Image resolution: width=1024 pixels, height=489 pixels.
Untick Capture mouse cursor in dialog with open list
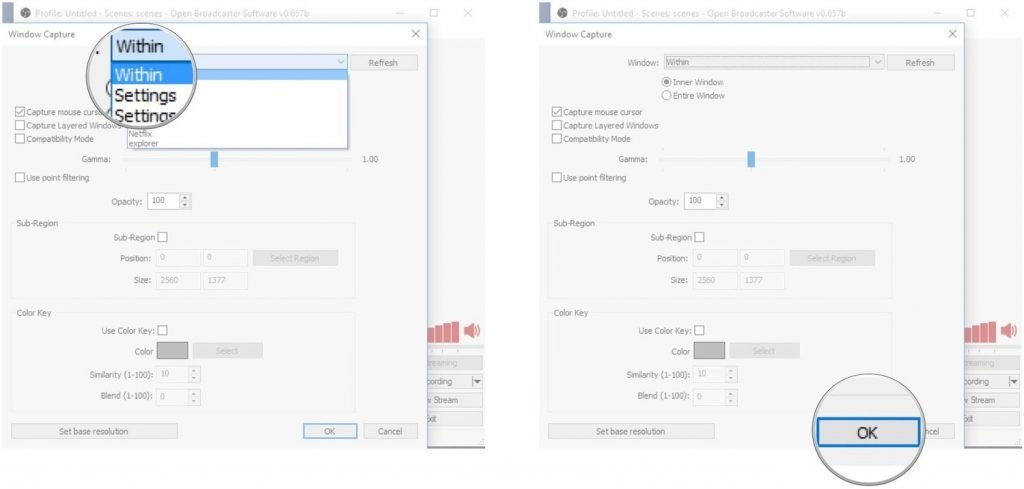[x=20, y=112]
